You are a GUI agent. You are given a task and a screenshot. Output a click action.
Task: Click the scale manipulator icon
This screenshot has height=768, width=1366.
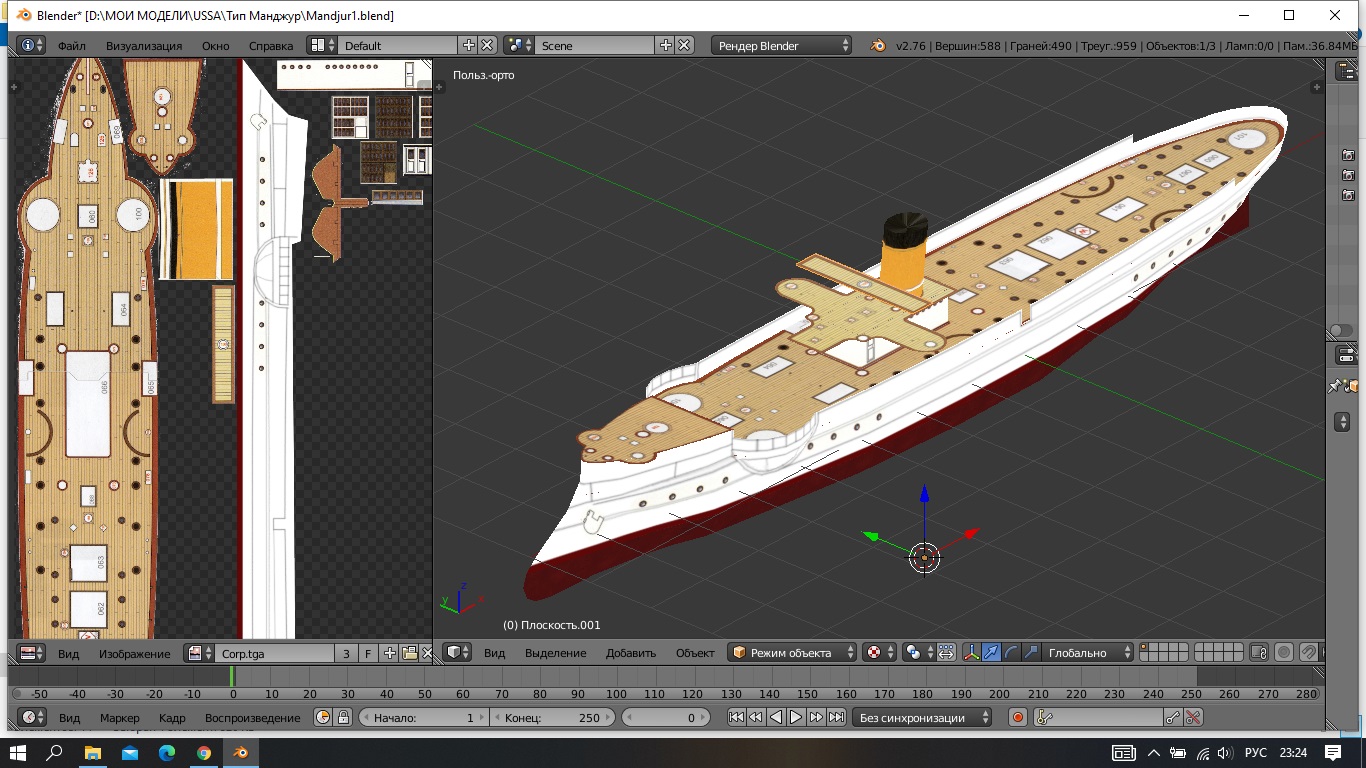[x=1031, y=653]
